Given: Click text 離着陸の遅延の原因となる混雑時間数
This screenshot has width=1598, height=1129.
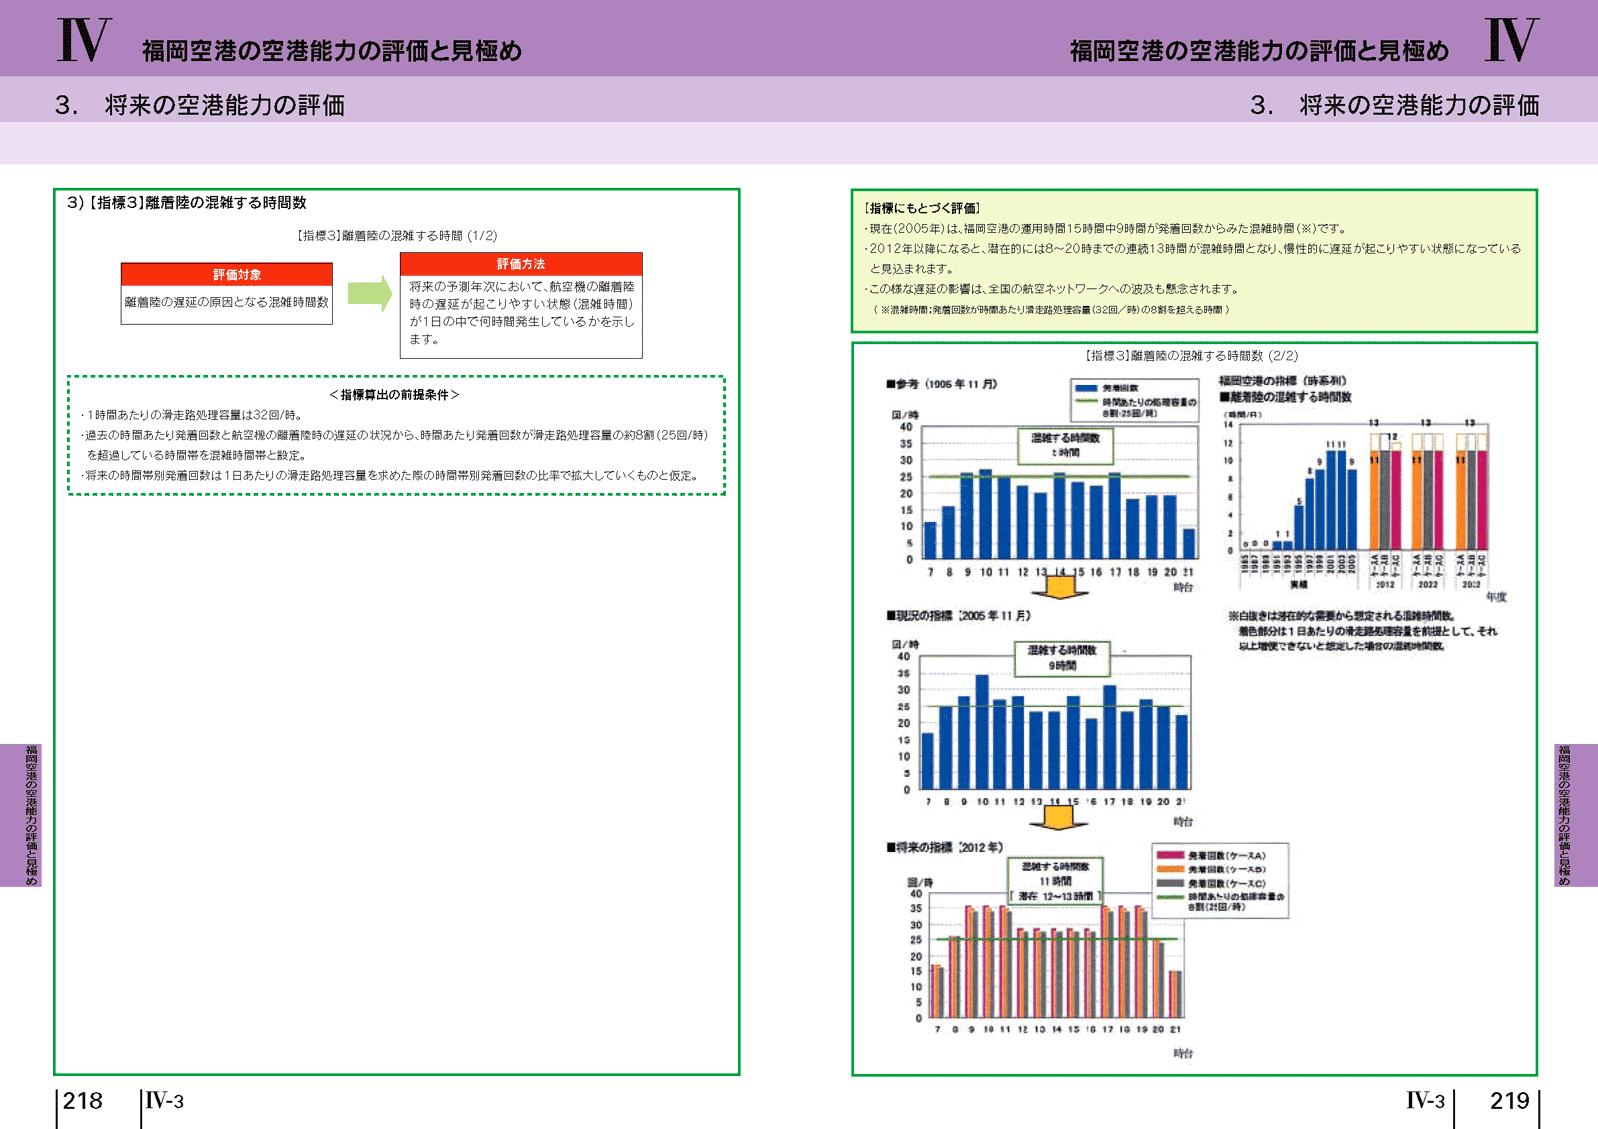Looking at the screenshot, I should click(x=227, y=302).
